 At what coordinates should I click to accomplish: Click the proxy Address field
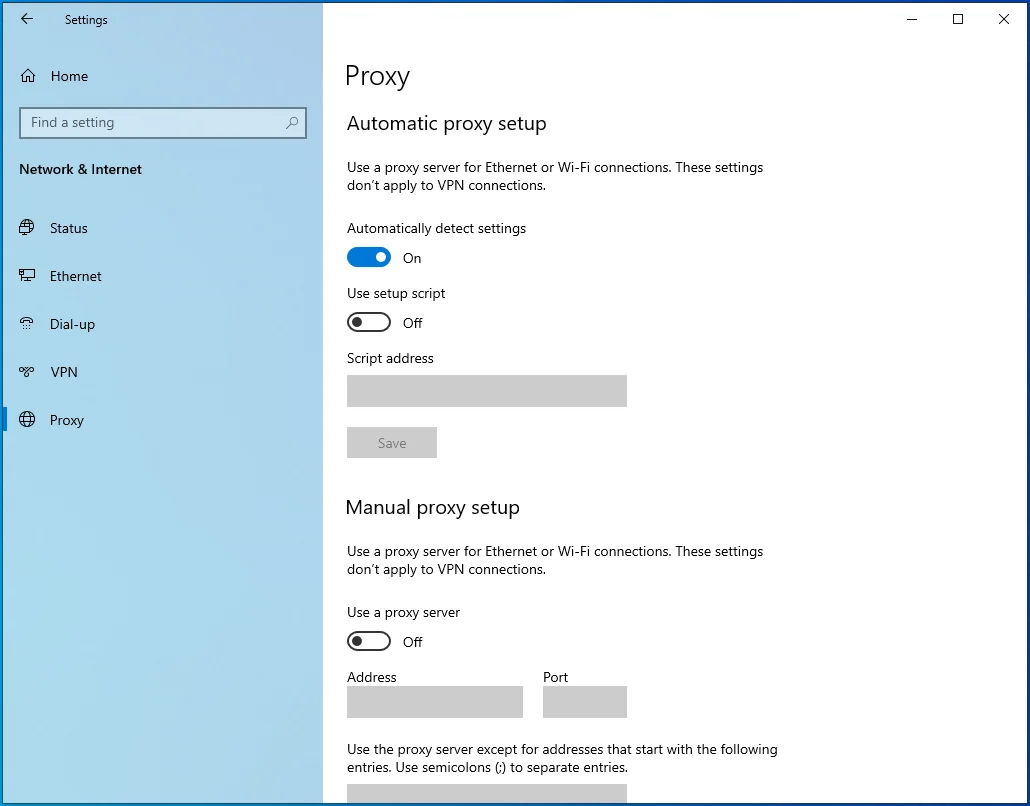pyautogui.click(x=435, y=702)
